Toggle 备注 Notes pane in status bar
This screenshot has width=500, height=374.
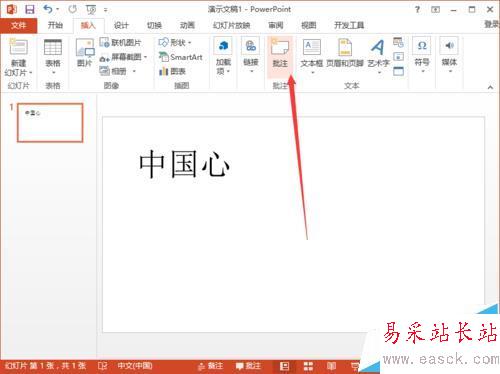pyautogui.click(x=210, y=366)
